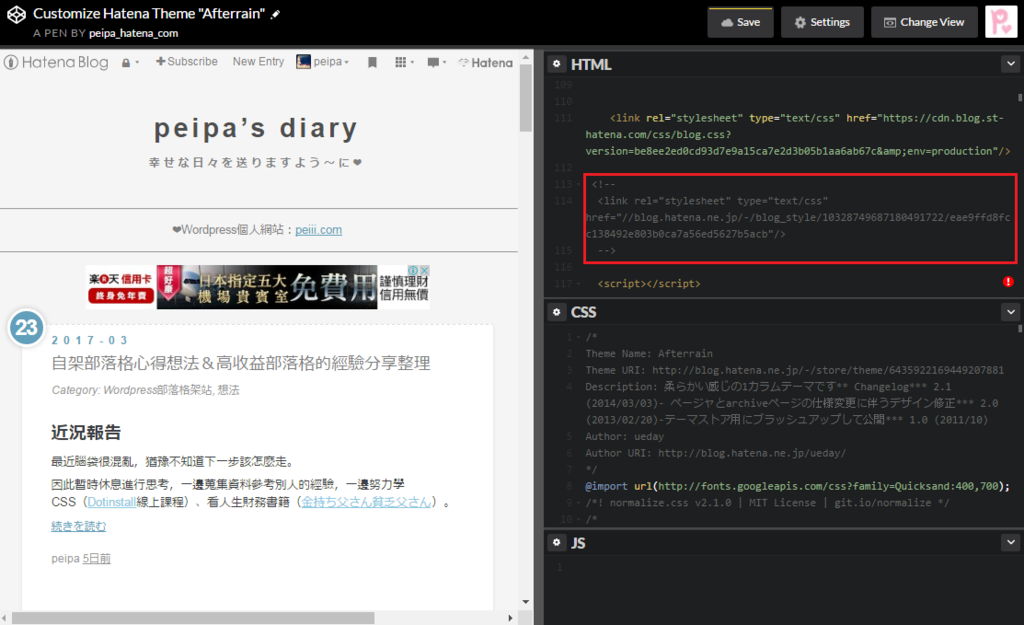Click the Category: Wordpress部落格架站 text
The image size is (1024, 625).
146,390
